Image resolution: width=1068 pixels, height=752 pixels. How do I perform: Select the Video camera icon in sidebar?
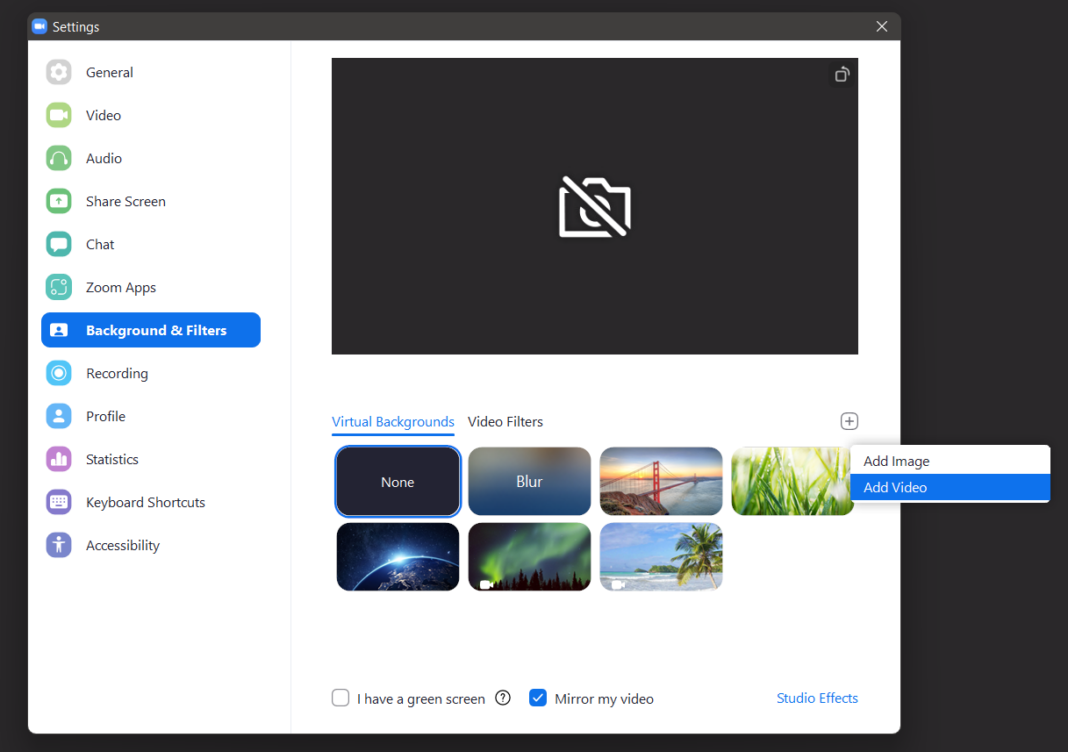(x=59, y=115)
